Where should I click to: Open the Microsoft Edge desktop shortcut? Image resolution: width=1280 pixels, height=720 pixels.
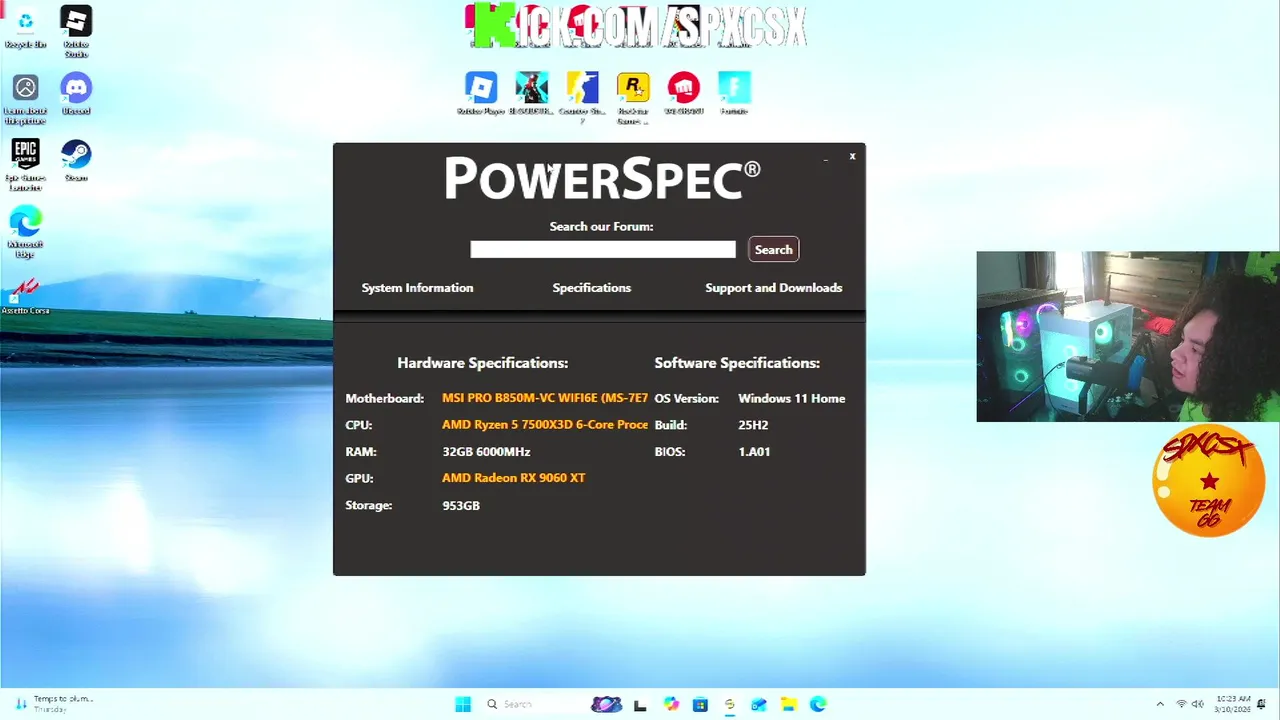tap(25, 231)
